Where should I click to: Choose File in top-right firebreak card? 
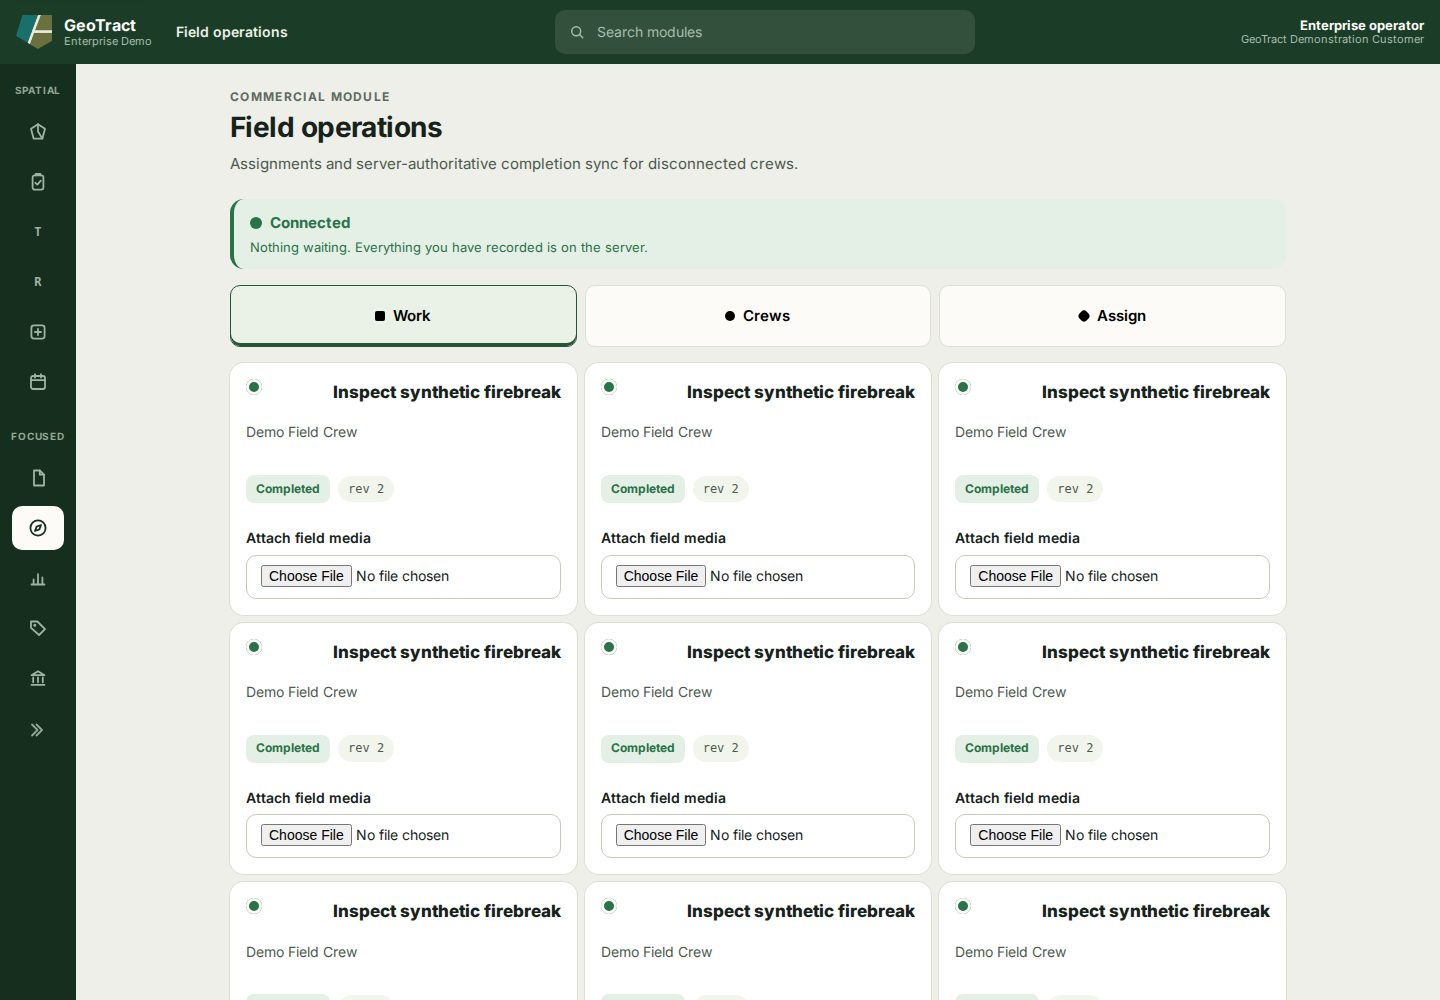point(1015,576)
